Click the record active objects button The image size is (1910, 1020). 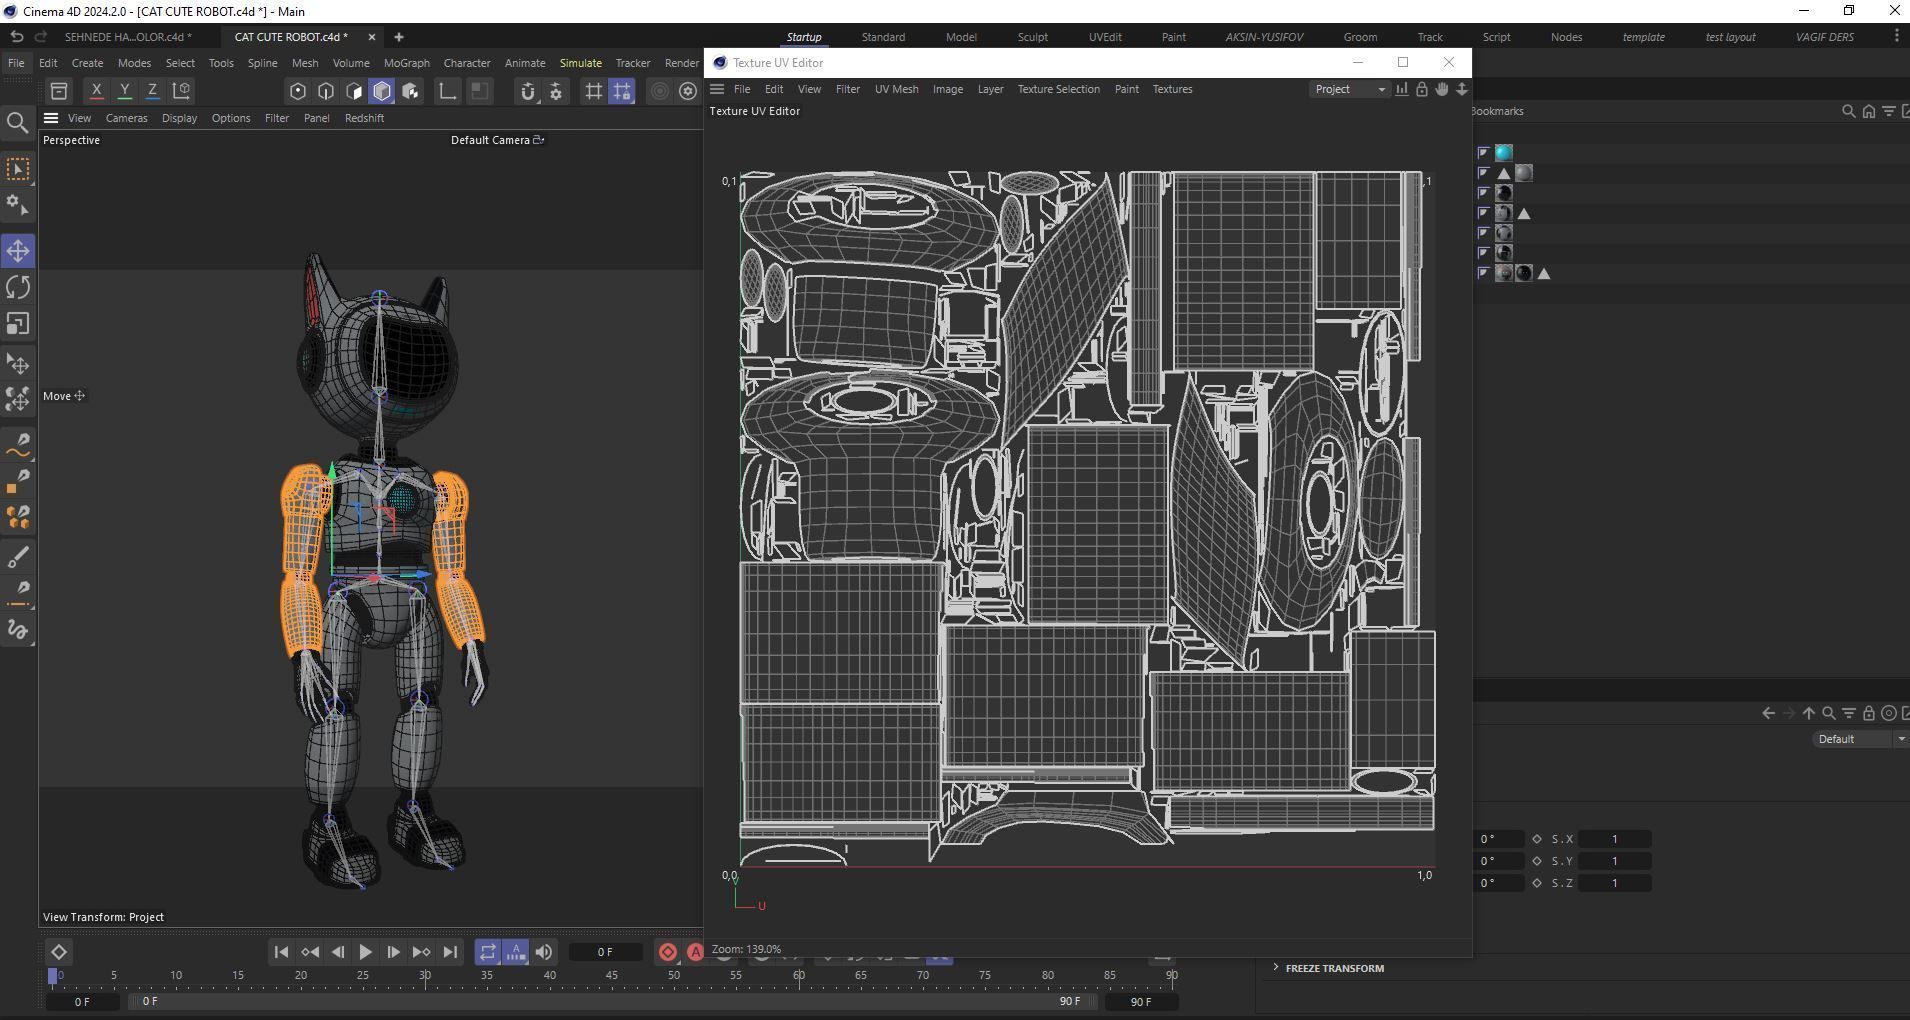point(667,952)
